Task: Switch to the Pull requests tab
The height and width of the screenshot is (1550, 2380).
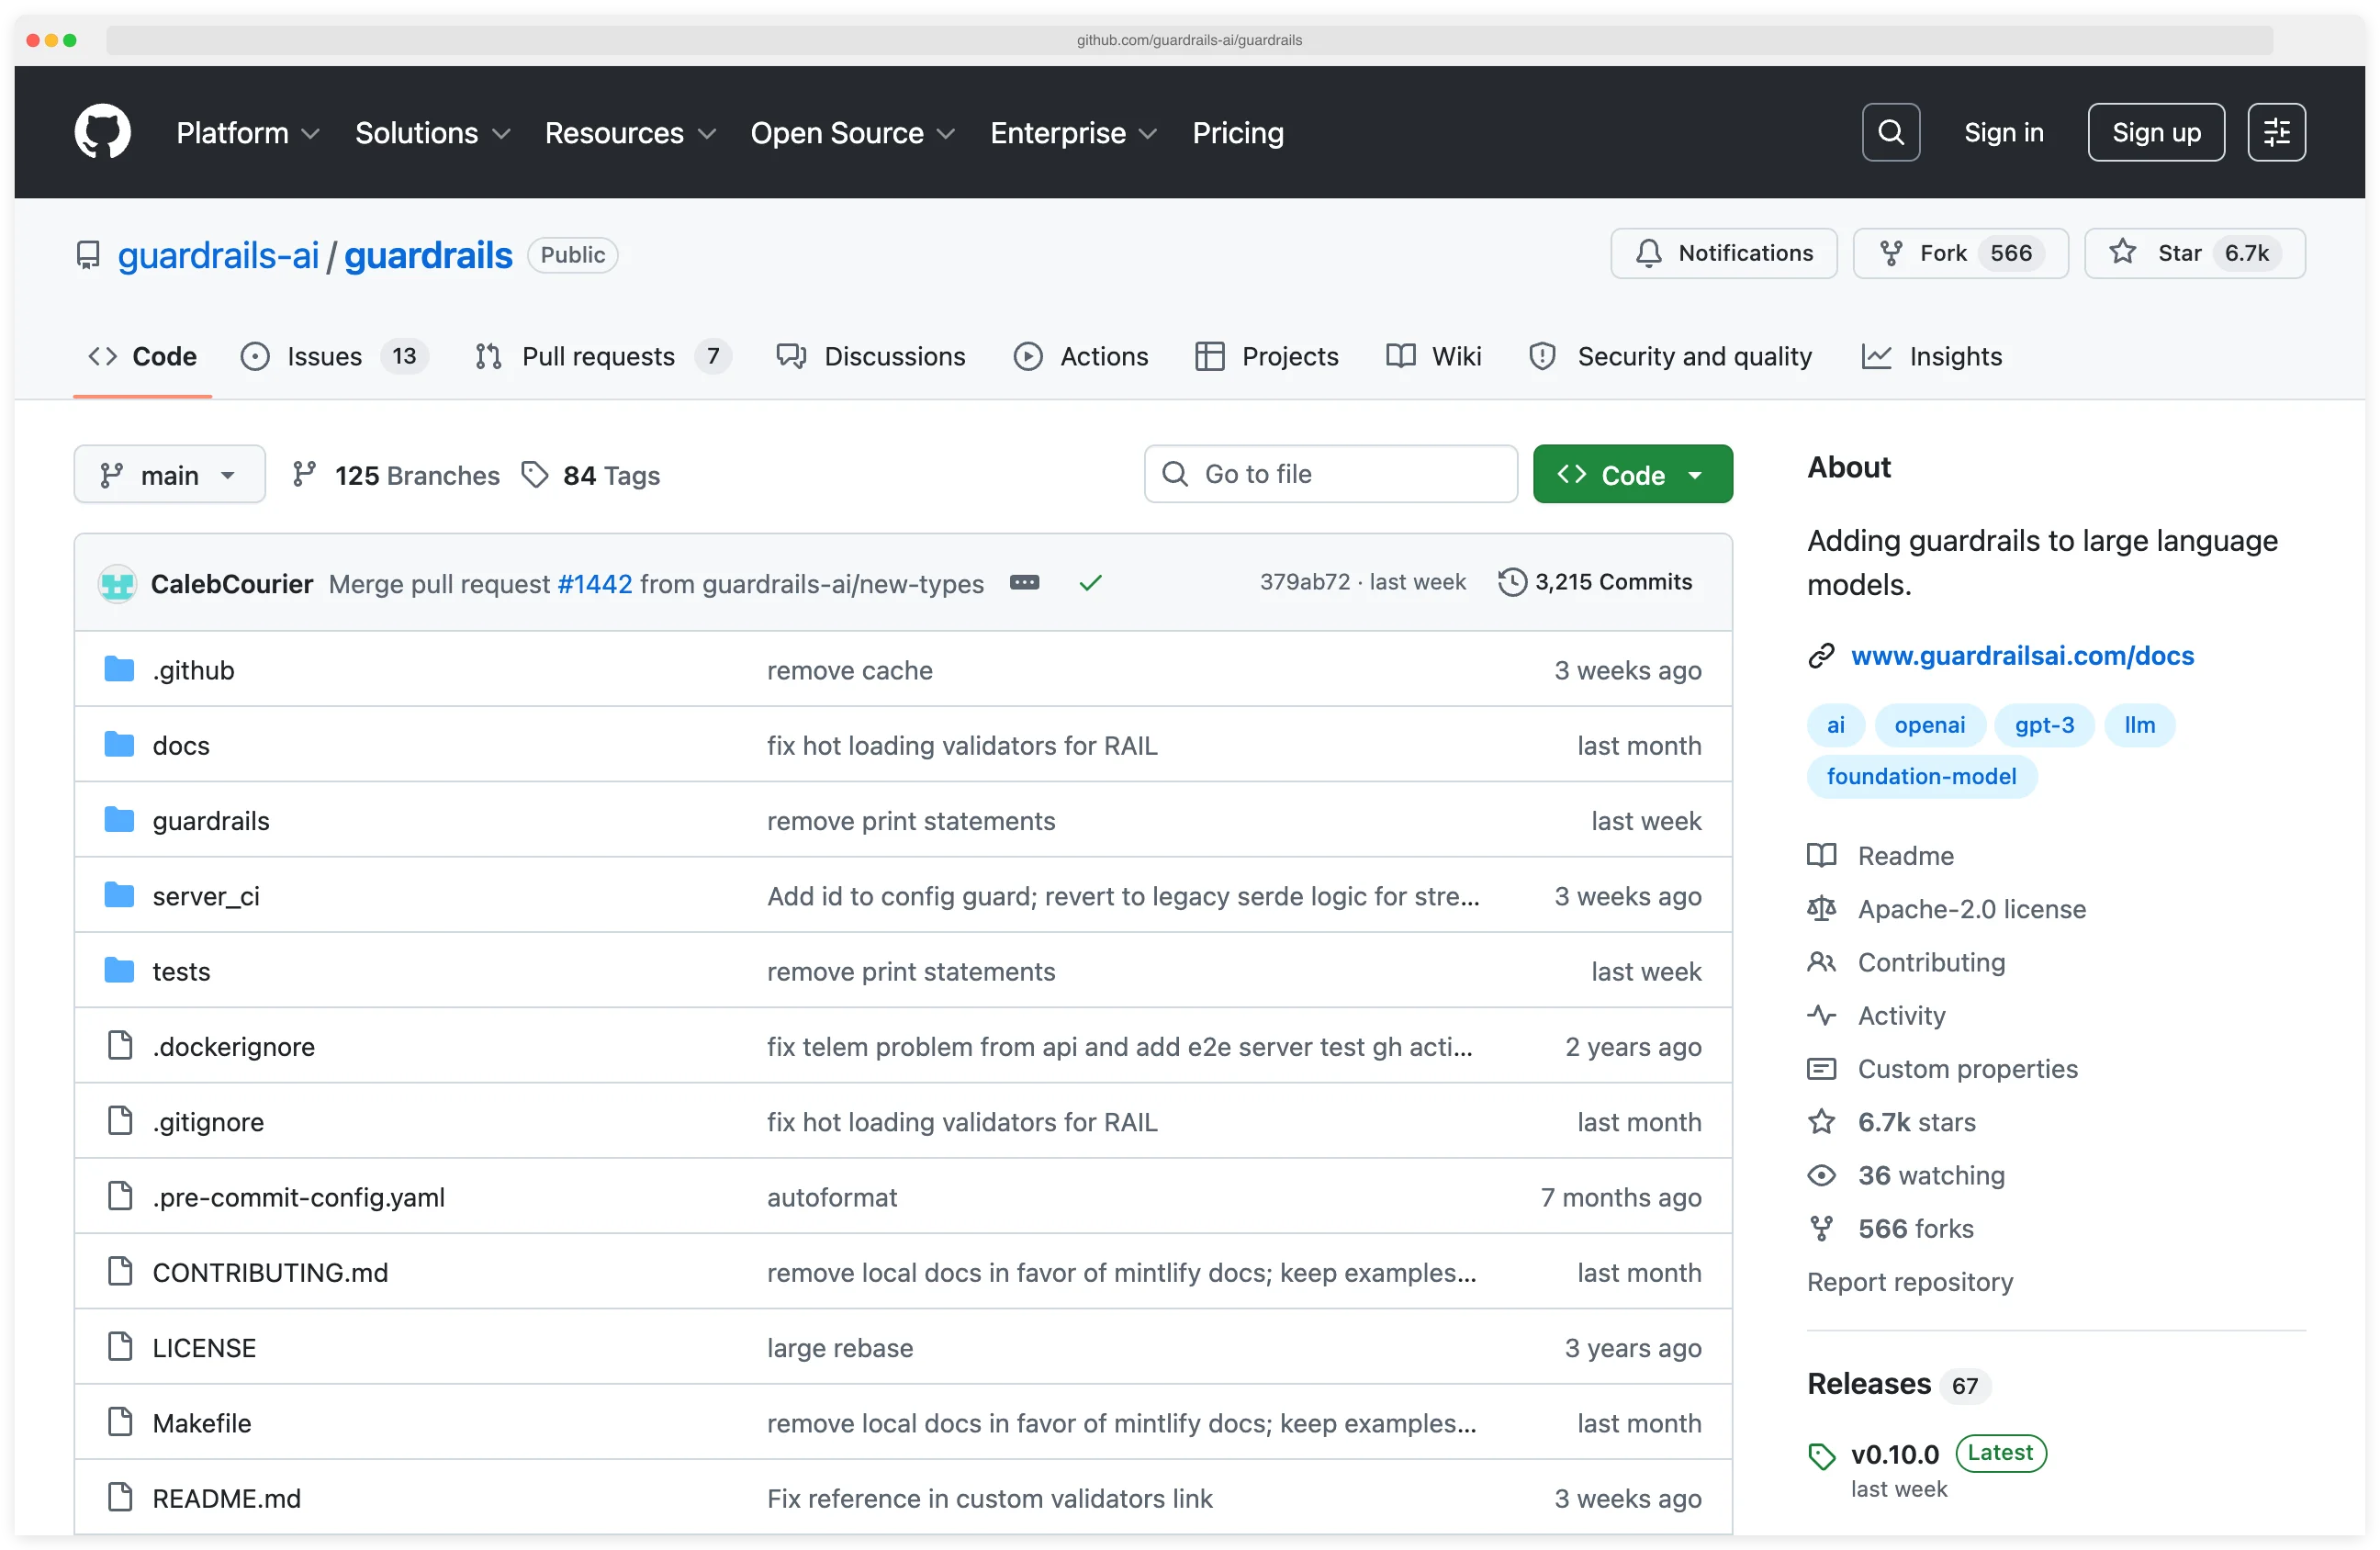Action: tap(599, 356)
